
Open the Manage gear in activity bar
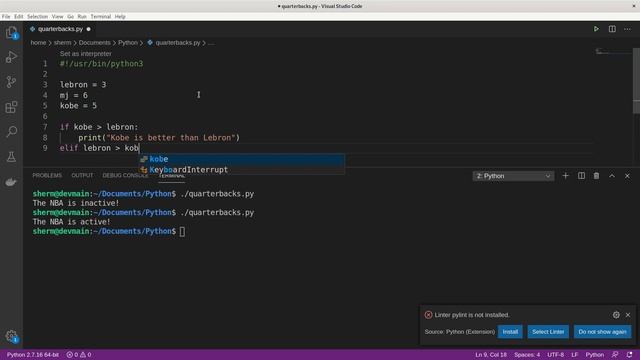11,336
